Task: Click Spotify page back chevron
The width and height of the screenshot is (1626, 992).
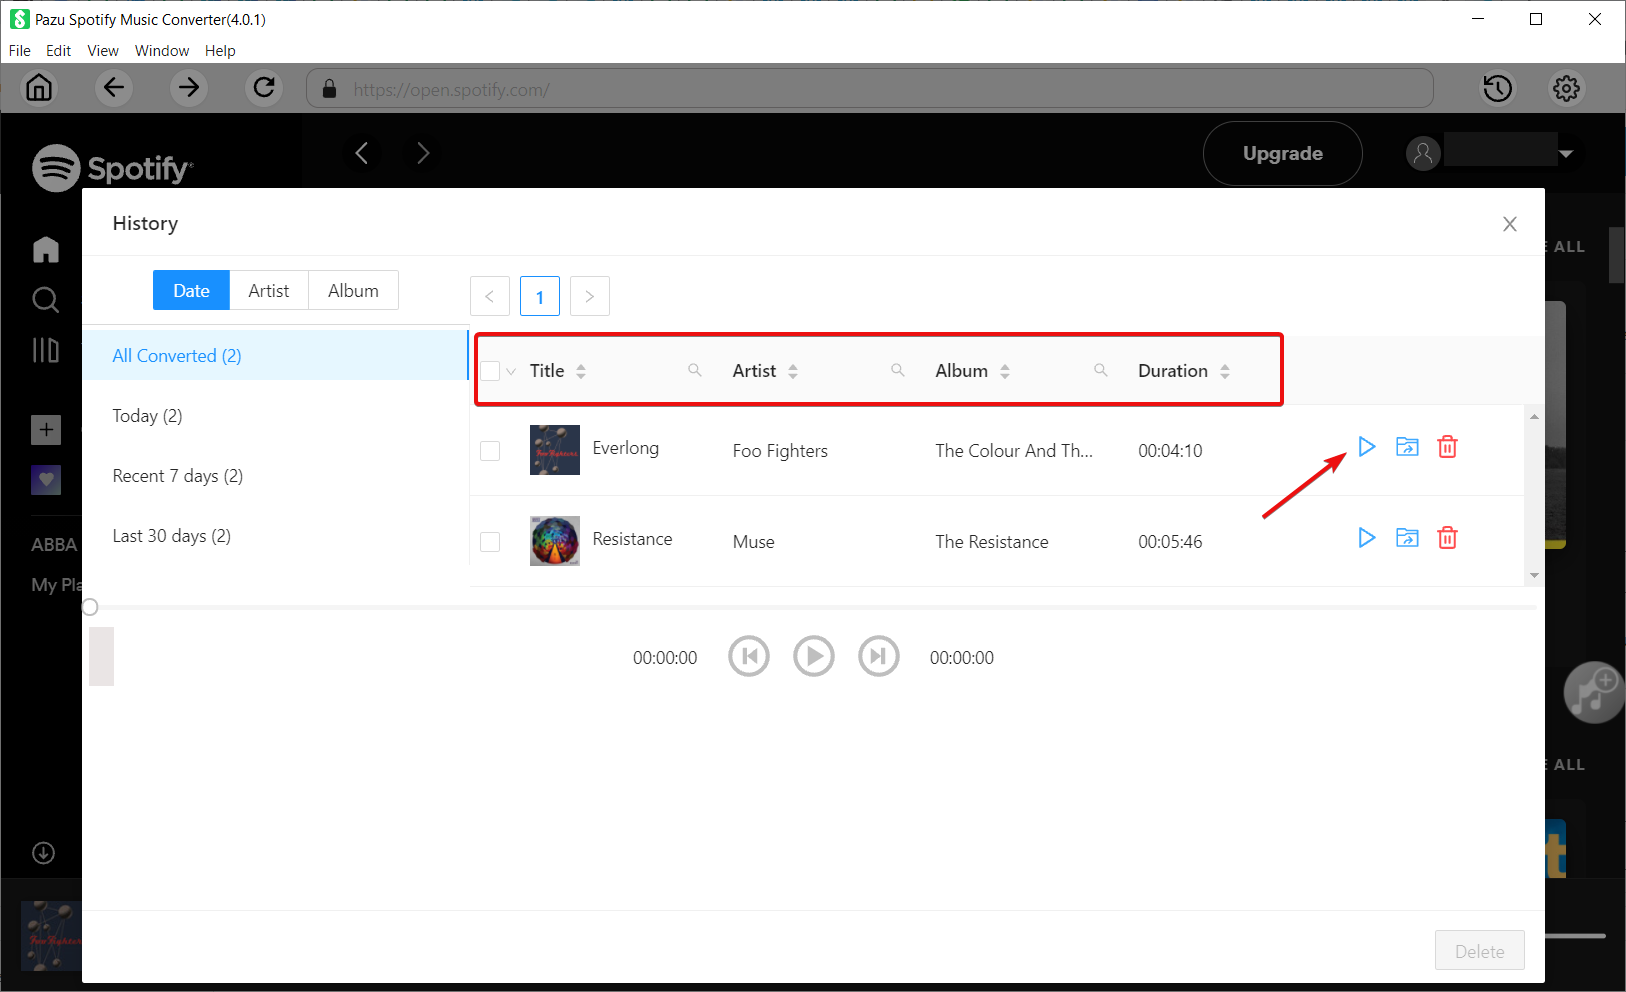Action: [362, 153]
